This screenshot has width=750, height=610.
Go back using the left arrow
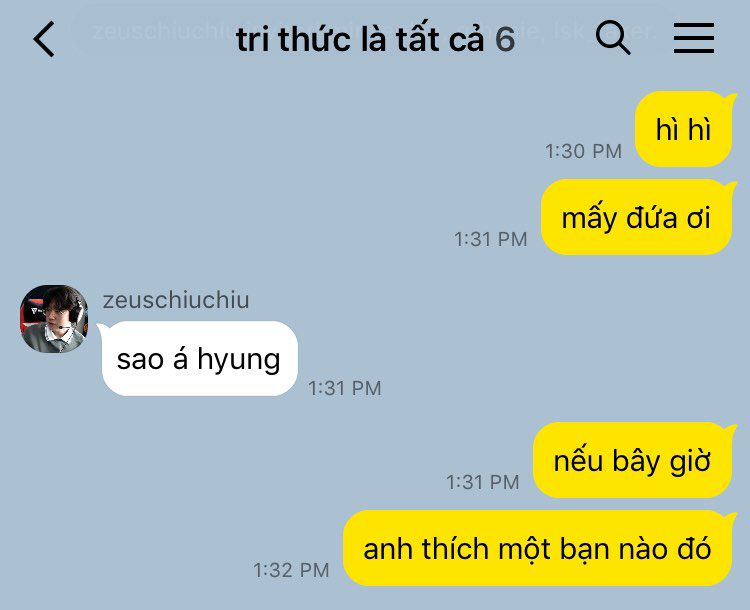(44, 39)
